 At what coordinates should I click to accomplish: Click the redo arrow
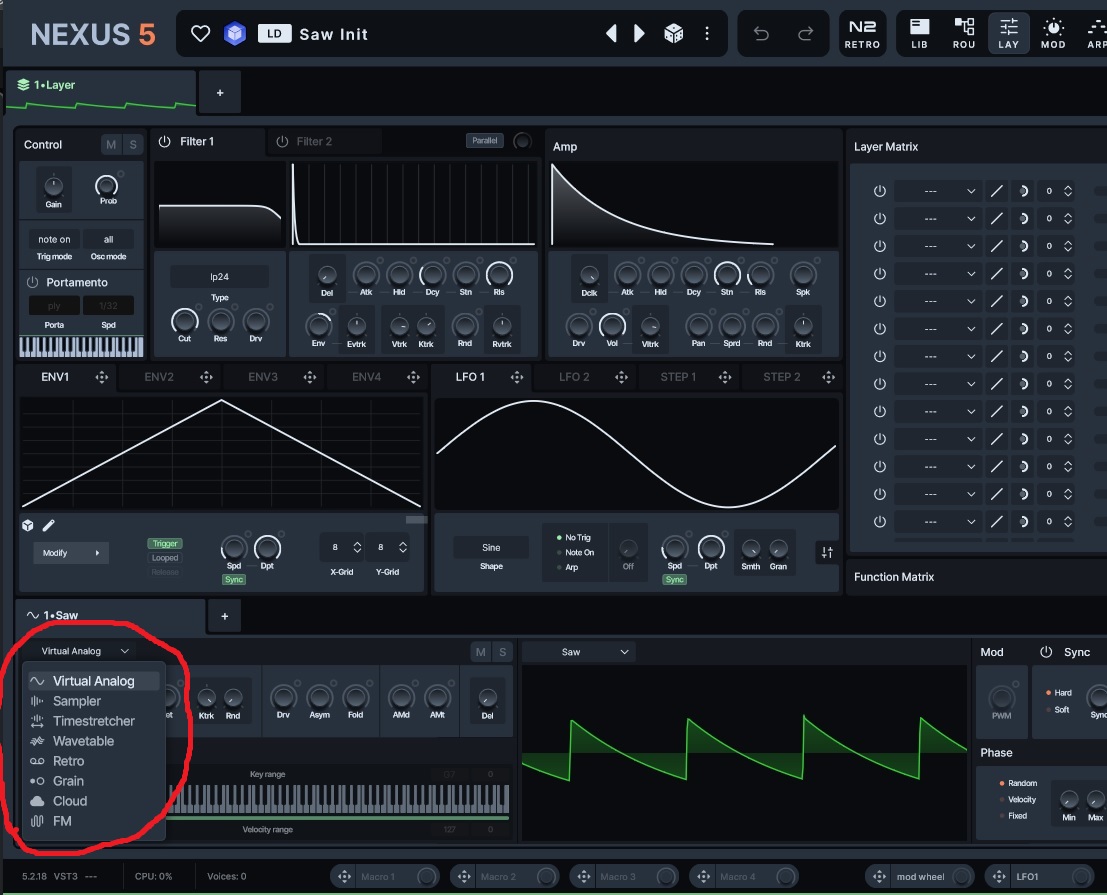[x=806, y=33]
